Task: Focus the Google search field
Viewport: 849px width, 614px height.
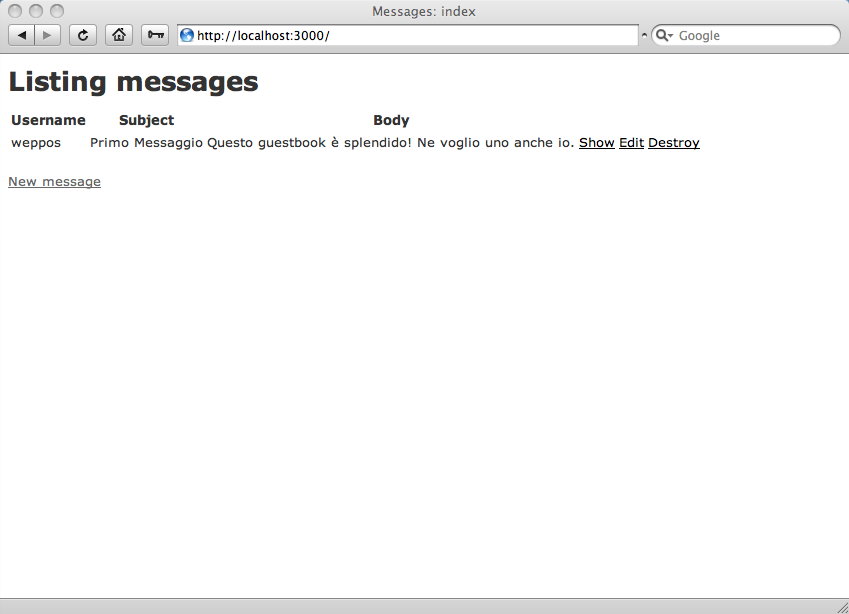Action: coord(746,35)
